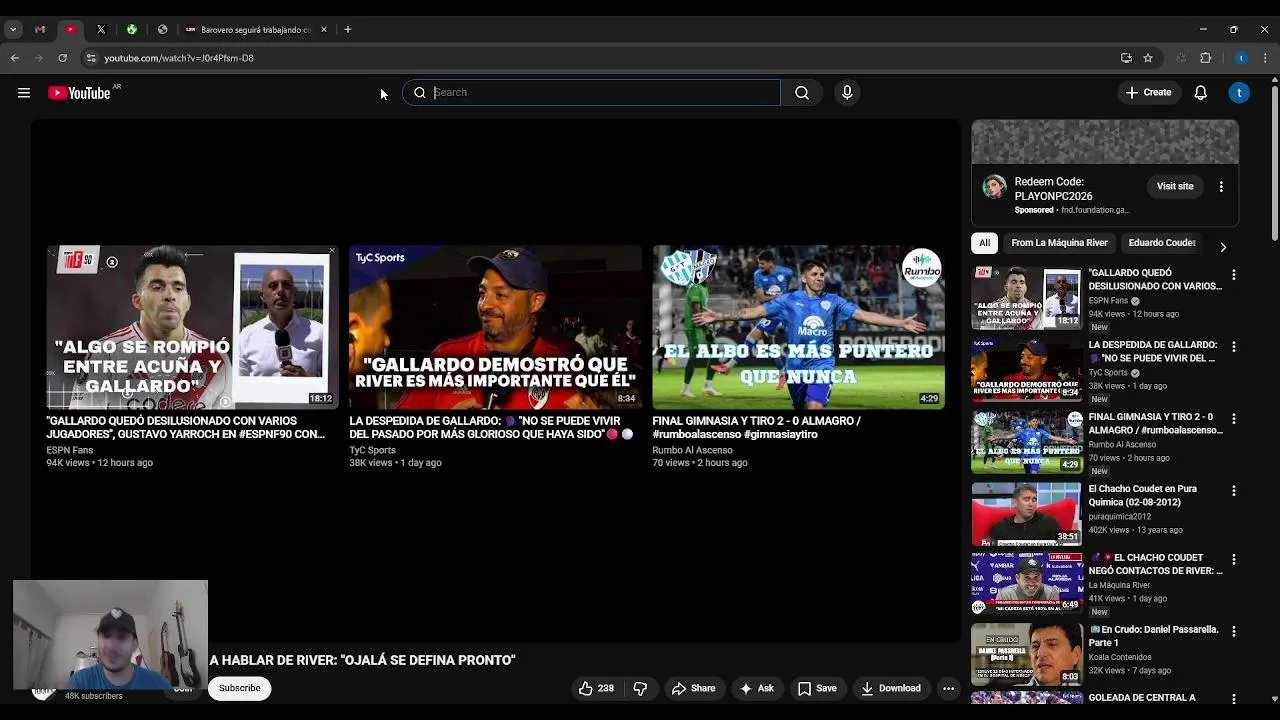Open menu for TyC Sports sidebar video
The image size is (1280, 720).
1233,347
